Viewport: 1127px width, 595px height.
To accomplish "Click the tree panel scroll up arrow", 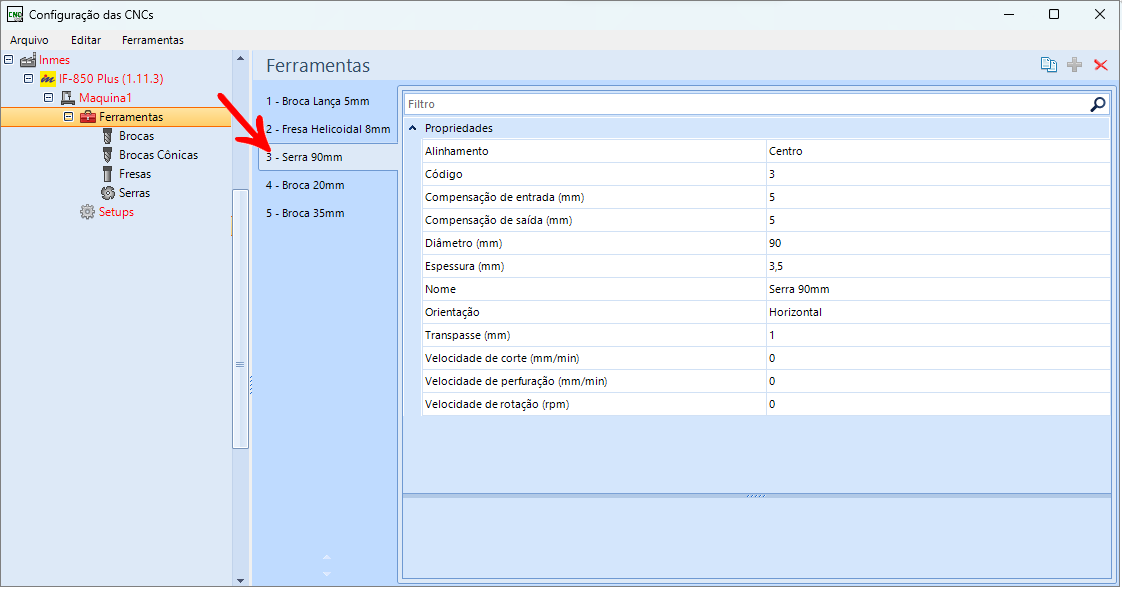I will 240,58.
